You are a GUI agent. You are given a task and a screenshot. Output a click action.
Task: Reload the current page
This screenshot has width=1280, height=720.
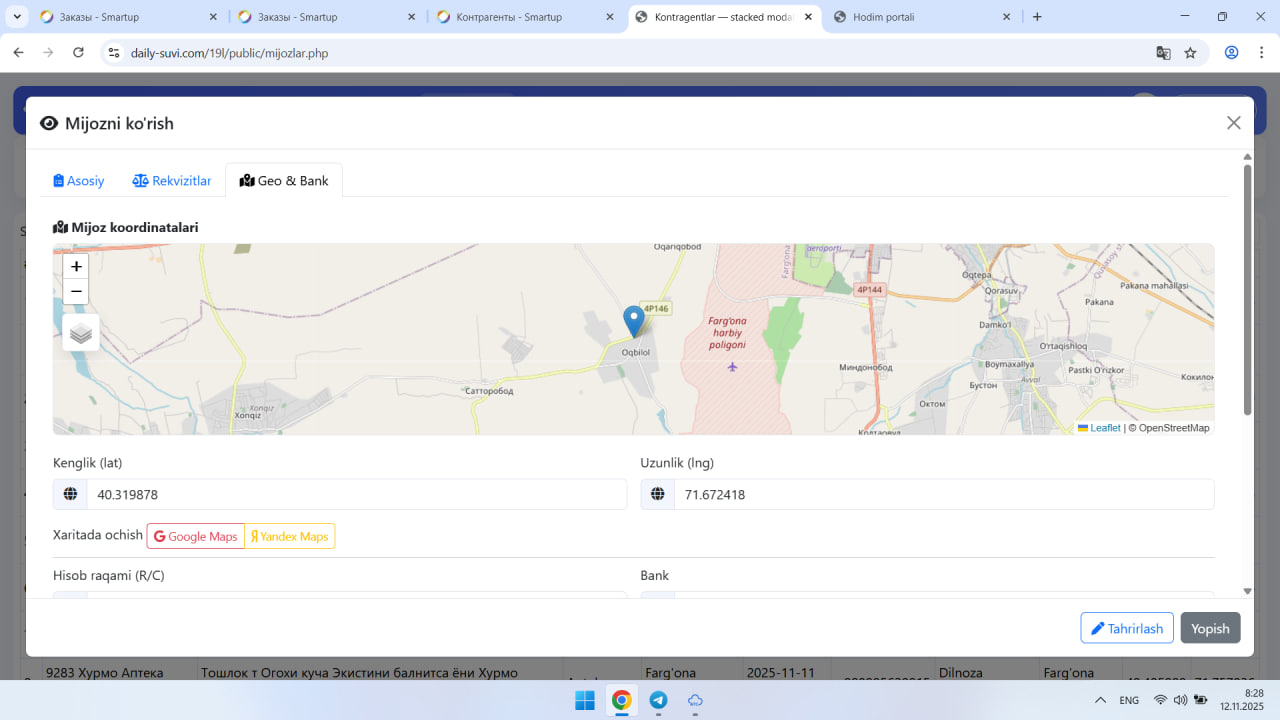click(x=78, y=53)
